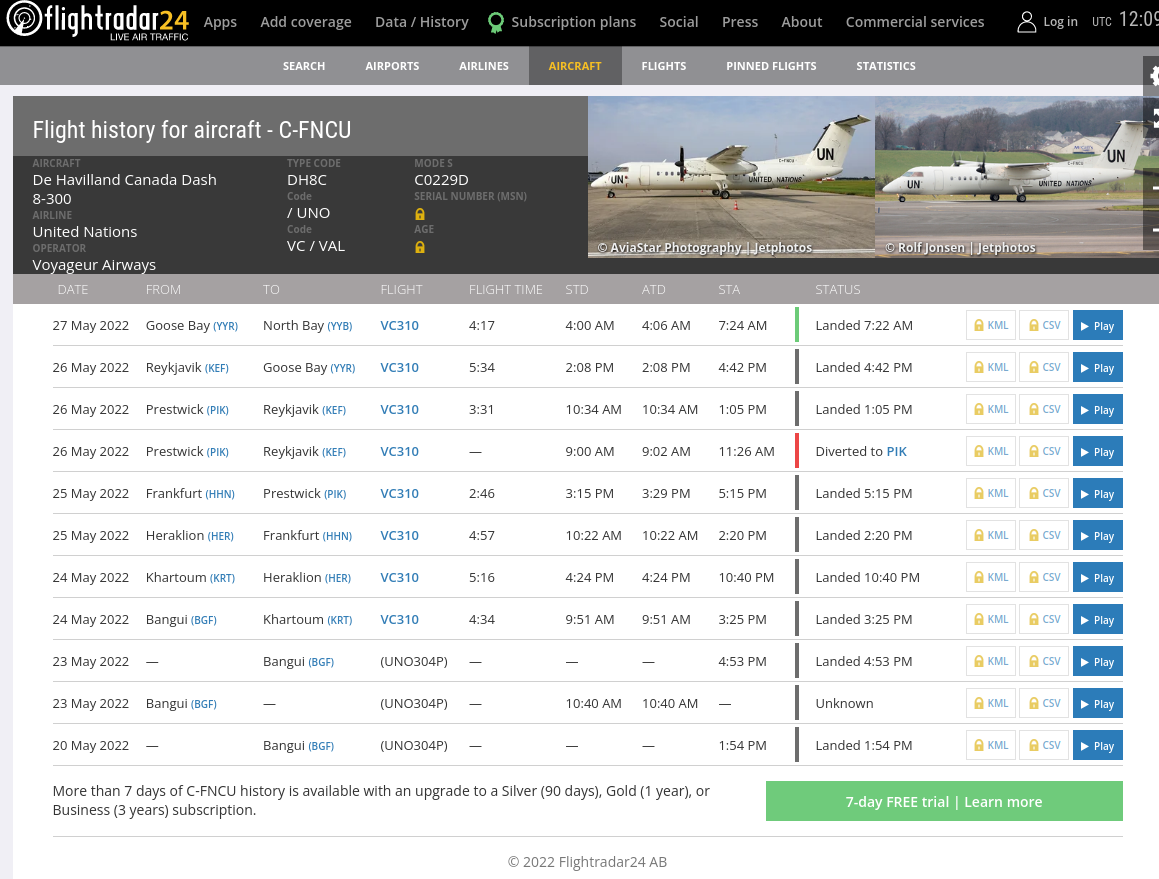Click the subscription plans badge icon
The width and height of the screenshot is (1159, 879).
click(x=496, y=22)
